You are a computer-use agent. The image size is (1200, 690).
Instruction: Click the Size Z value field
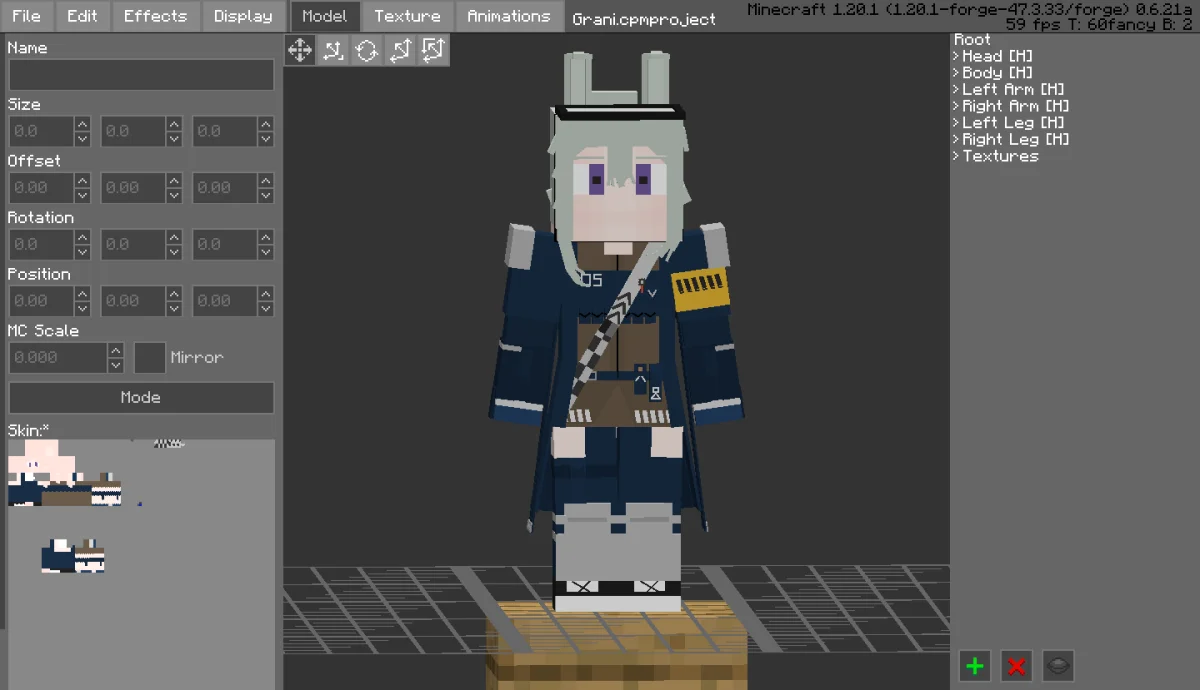click(225, 131)
